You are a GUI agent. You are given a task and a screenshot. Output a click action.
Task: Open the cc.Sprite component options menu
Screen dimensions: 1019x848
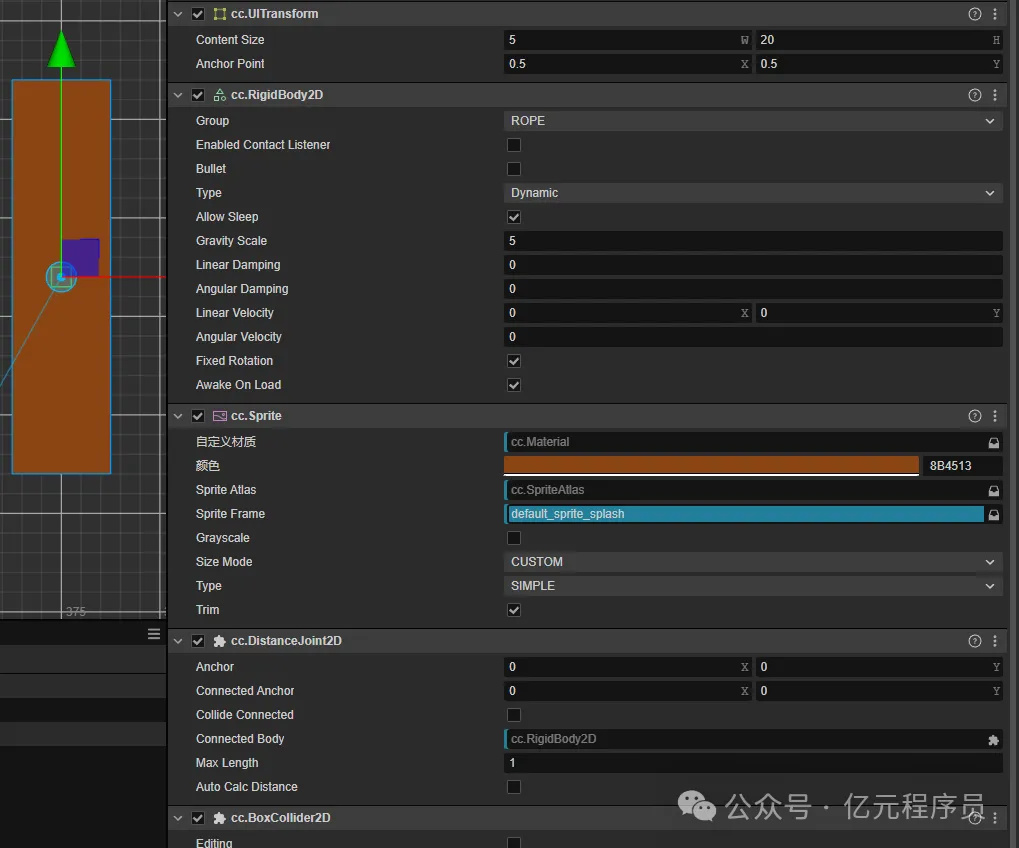[x=994, y=416]
